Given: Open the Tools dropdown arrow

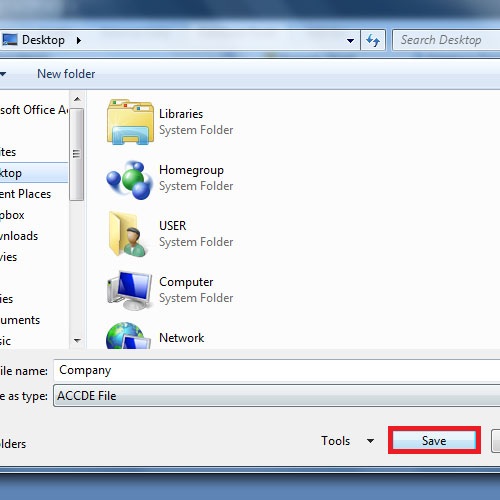Looking at the screenshot, I should (x=370, y=441).
